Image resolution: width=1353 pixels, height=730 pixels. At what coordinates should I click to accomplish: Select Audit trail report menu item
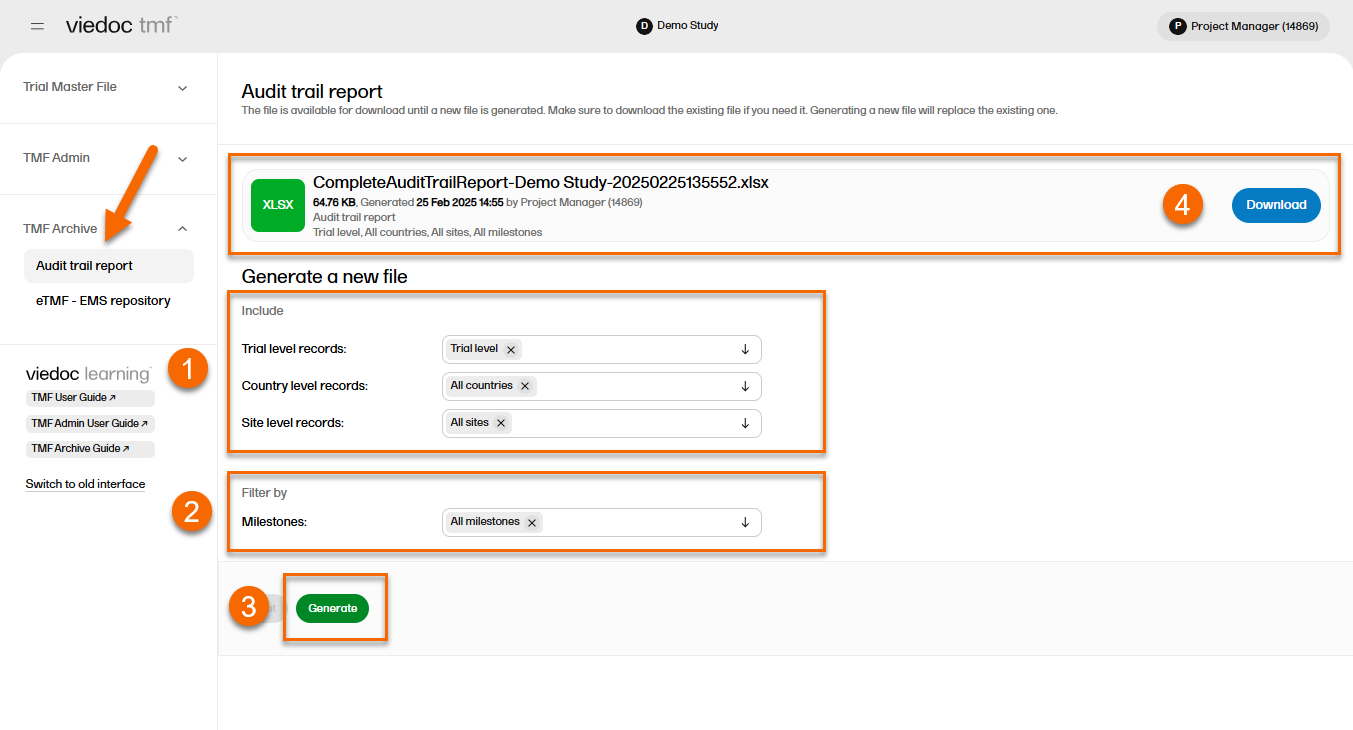coord(85,266)
